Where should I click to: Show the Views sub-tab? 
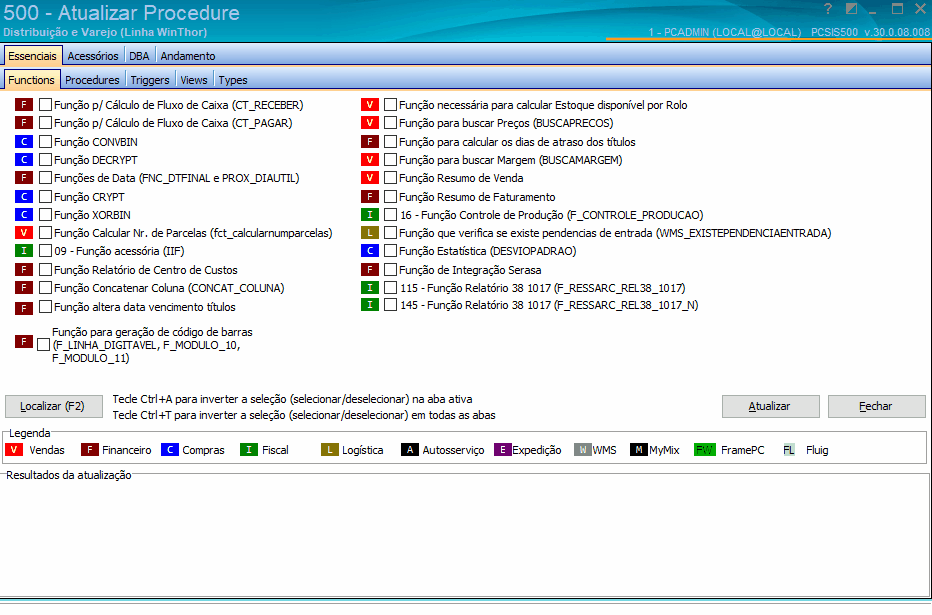(x=194, y=80)
